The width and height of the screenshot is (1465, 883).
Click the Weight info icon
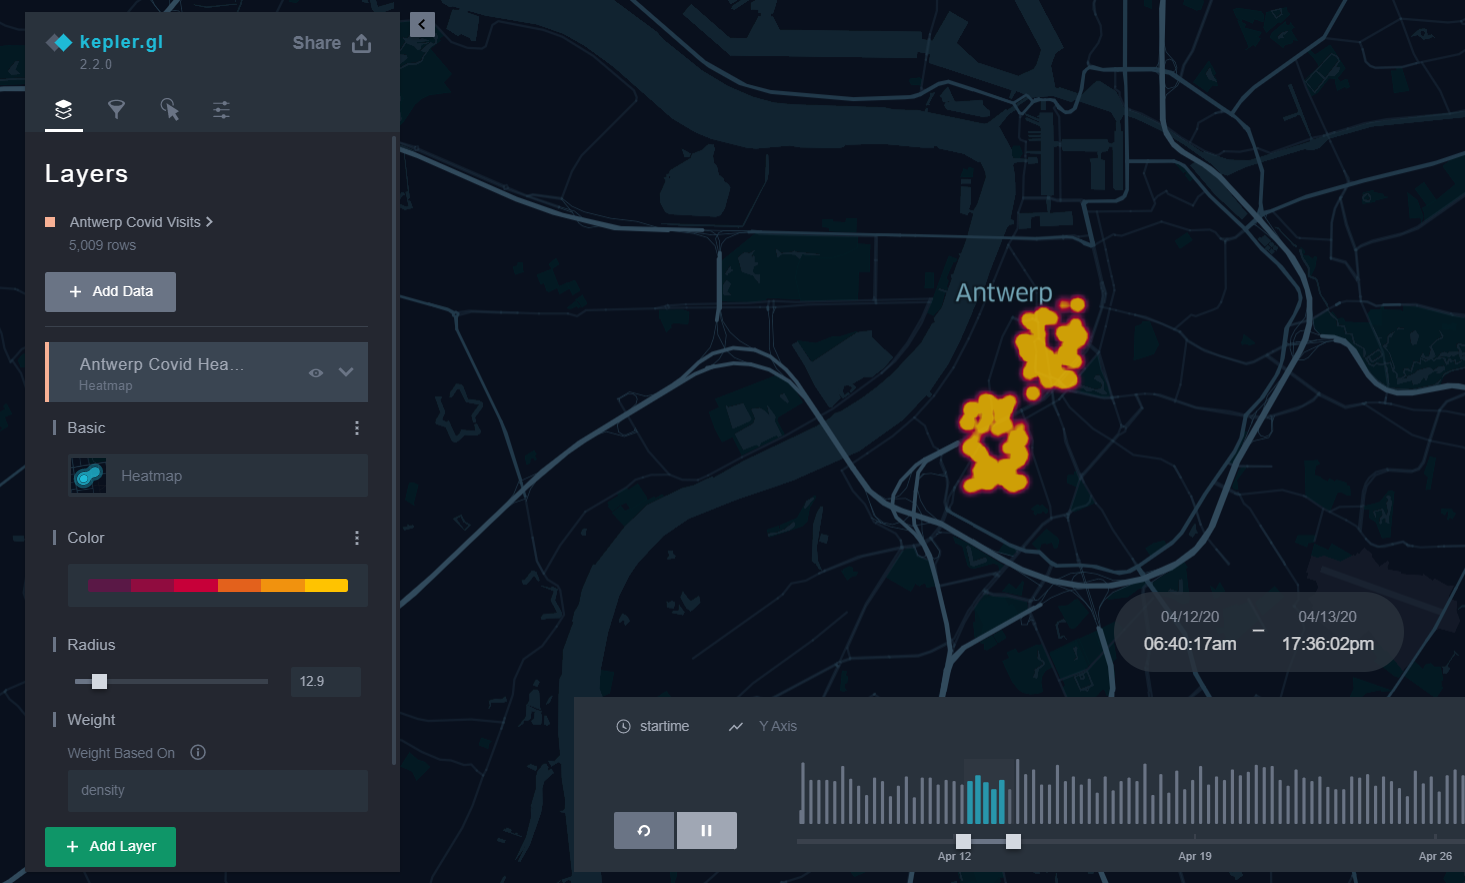(198, 752)
